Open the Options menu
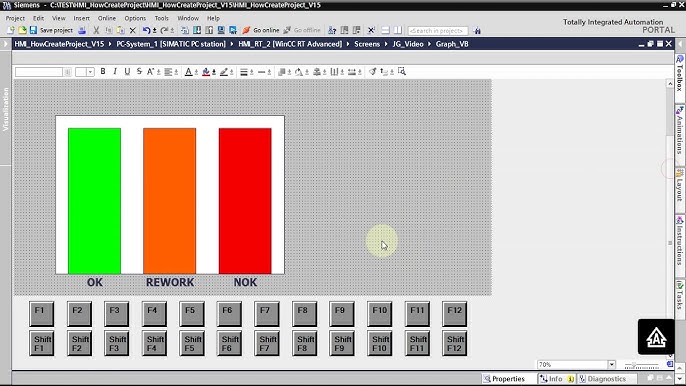Image resolution: width=686 pixels, height=386 pixels. pos(135,18)
